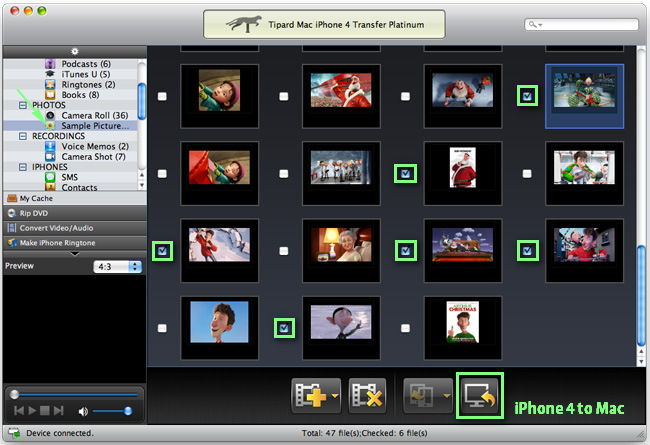This screenshot has height=445, width=650.
Task: Open the add file dropdown arrow
Action: 335,396
